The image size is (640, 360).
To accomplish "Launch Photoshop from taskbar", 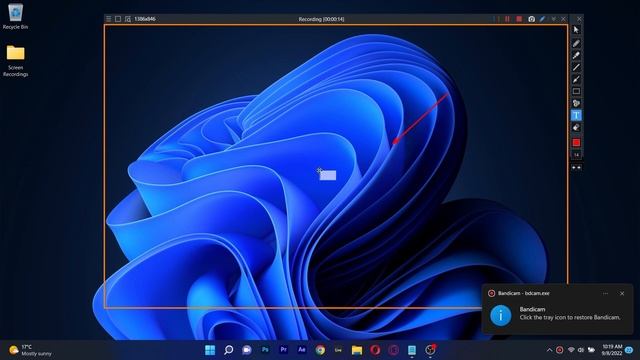I will point(265,350).
